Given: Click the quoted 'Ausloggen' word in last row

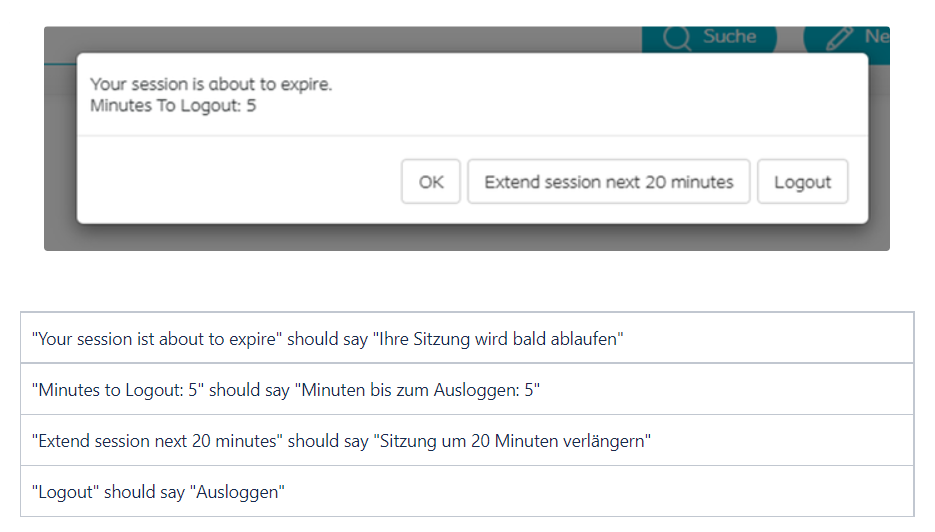Looking at the screenshot, I should click(237, 492).
